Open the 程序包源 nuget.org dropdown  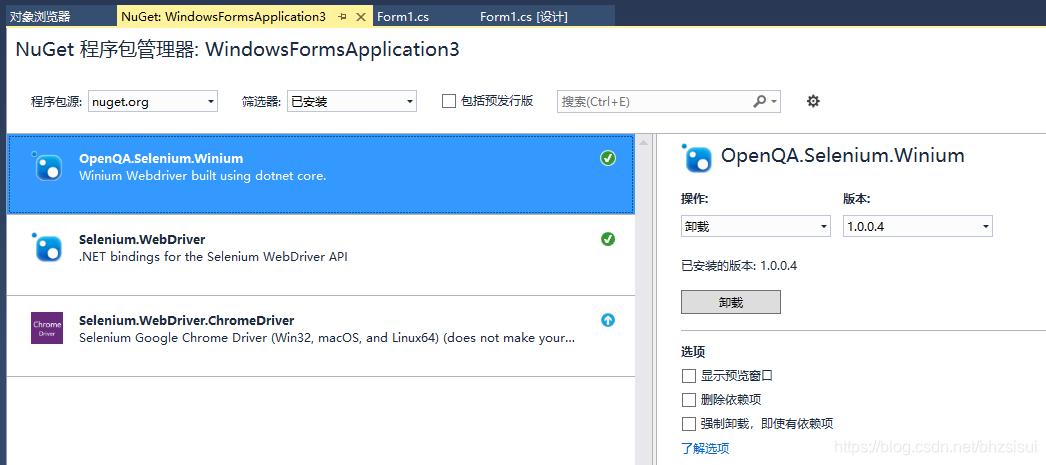point(153,101)
